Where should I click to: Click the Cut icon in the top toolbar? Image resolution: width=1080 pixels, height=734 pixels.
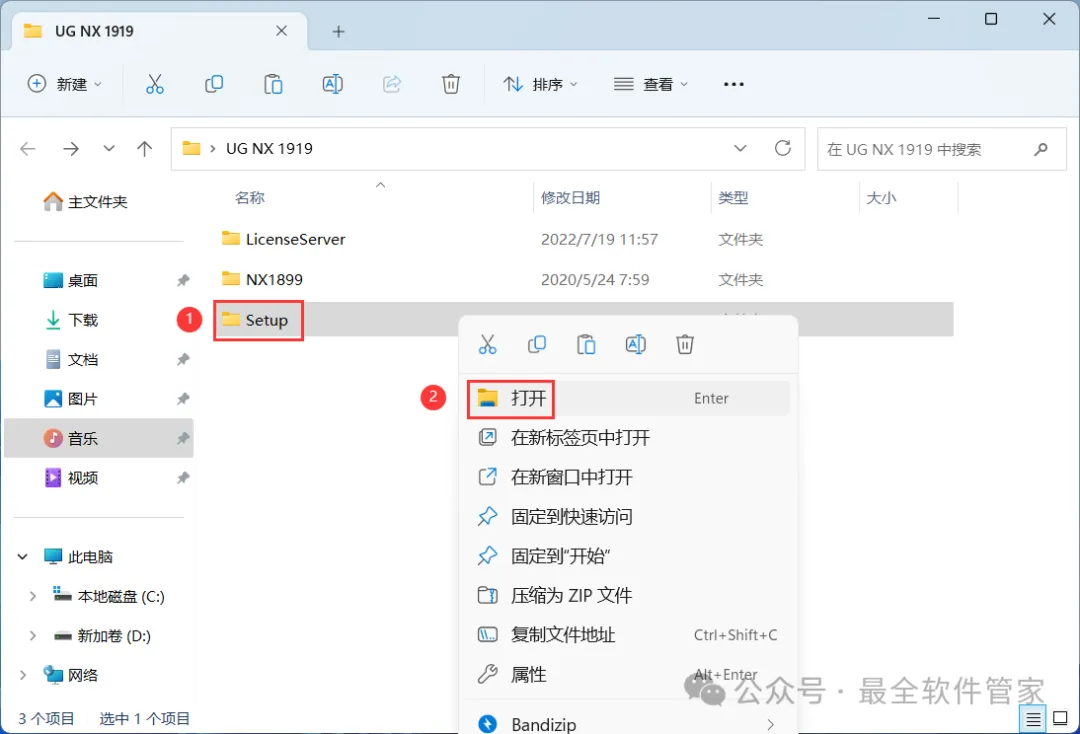[155, 84]
